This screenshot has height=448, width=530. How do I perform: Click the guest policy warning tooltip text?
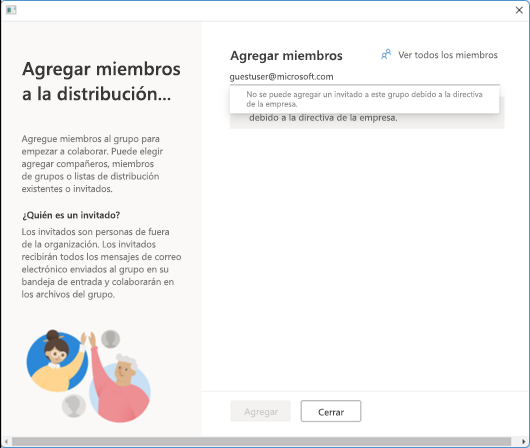pos(364,99)
